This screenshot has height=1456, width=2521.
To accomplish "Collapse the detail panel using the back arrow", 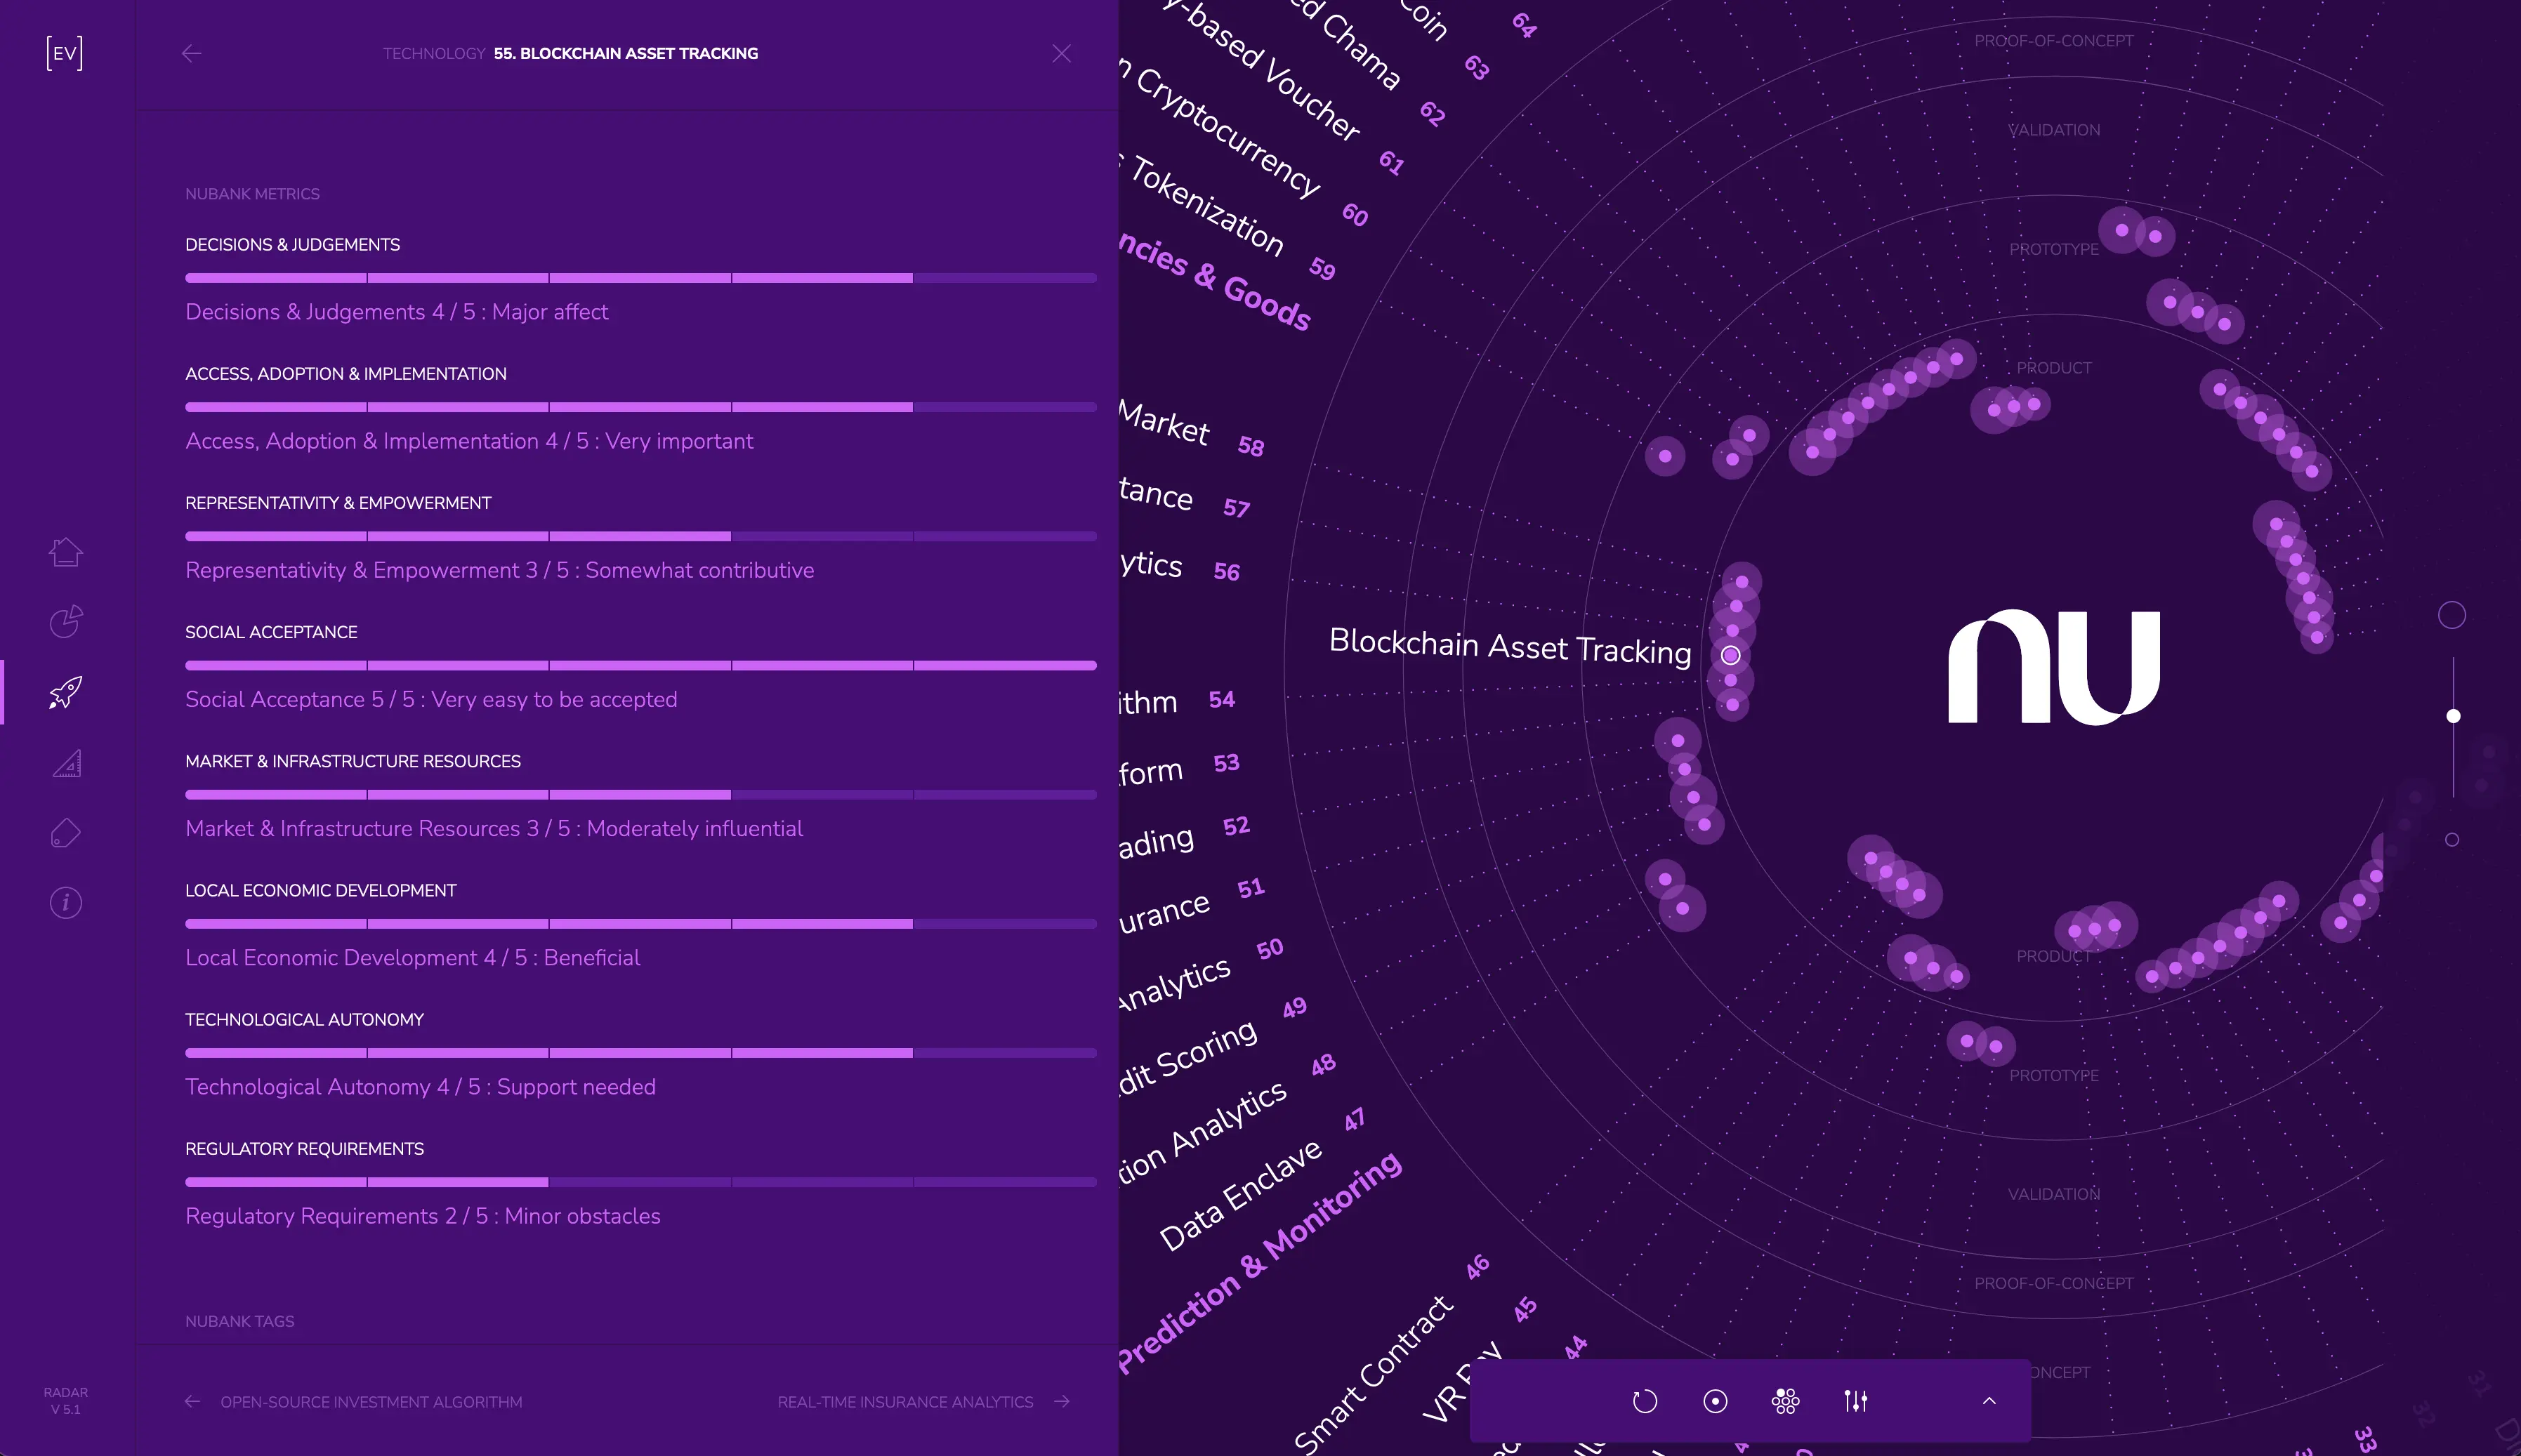I will (x=192, y=53).
